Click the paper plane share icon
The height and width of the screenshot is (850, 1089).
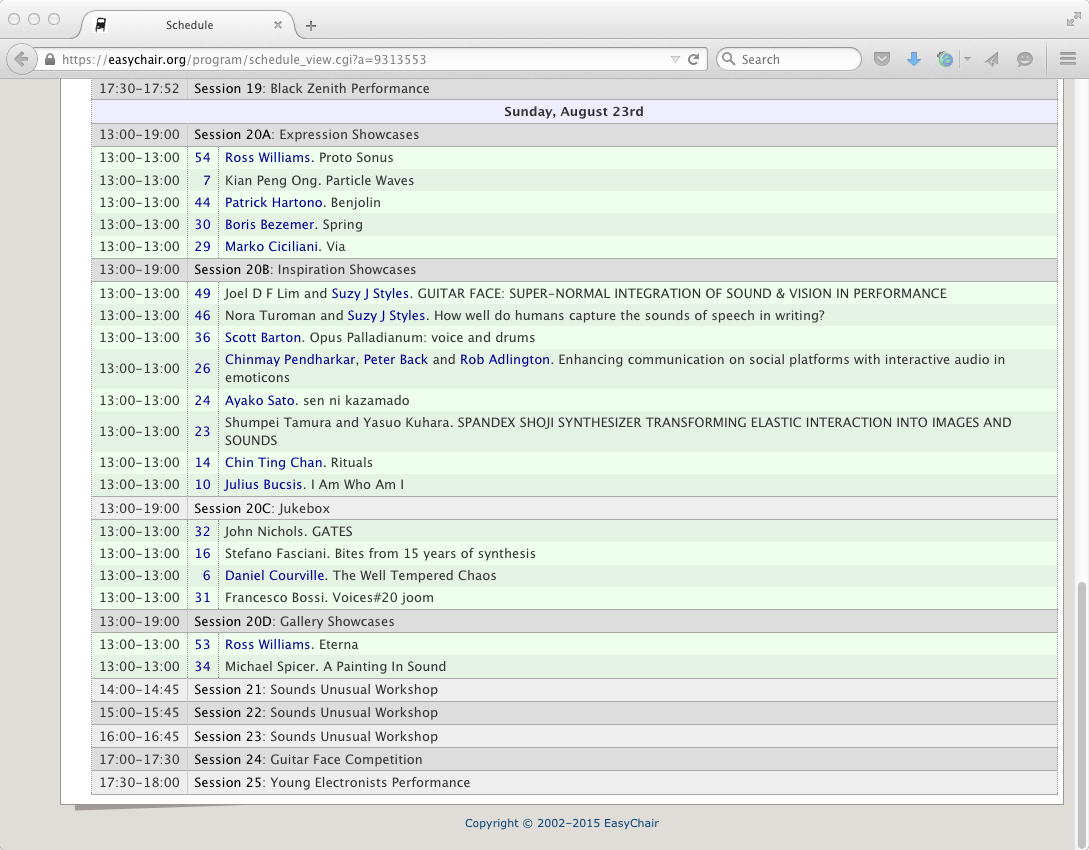tap(992, 59)
